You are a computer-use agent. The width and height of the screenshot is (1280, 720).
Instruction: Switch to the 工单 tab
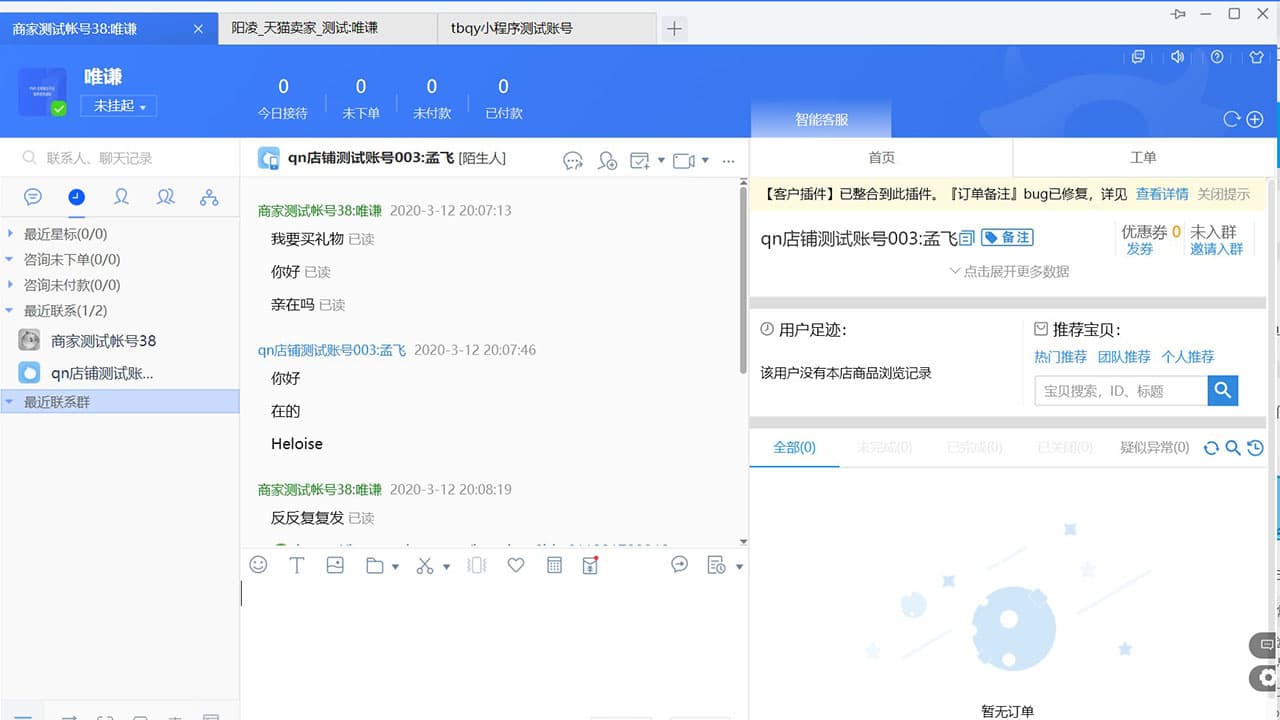pyautogui.click(x=1143, y=158)
